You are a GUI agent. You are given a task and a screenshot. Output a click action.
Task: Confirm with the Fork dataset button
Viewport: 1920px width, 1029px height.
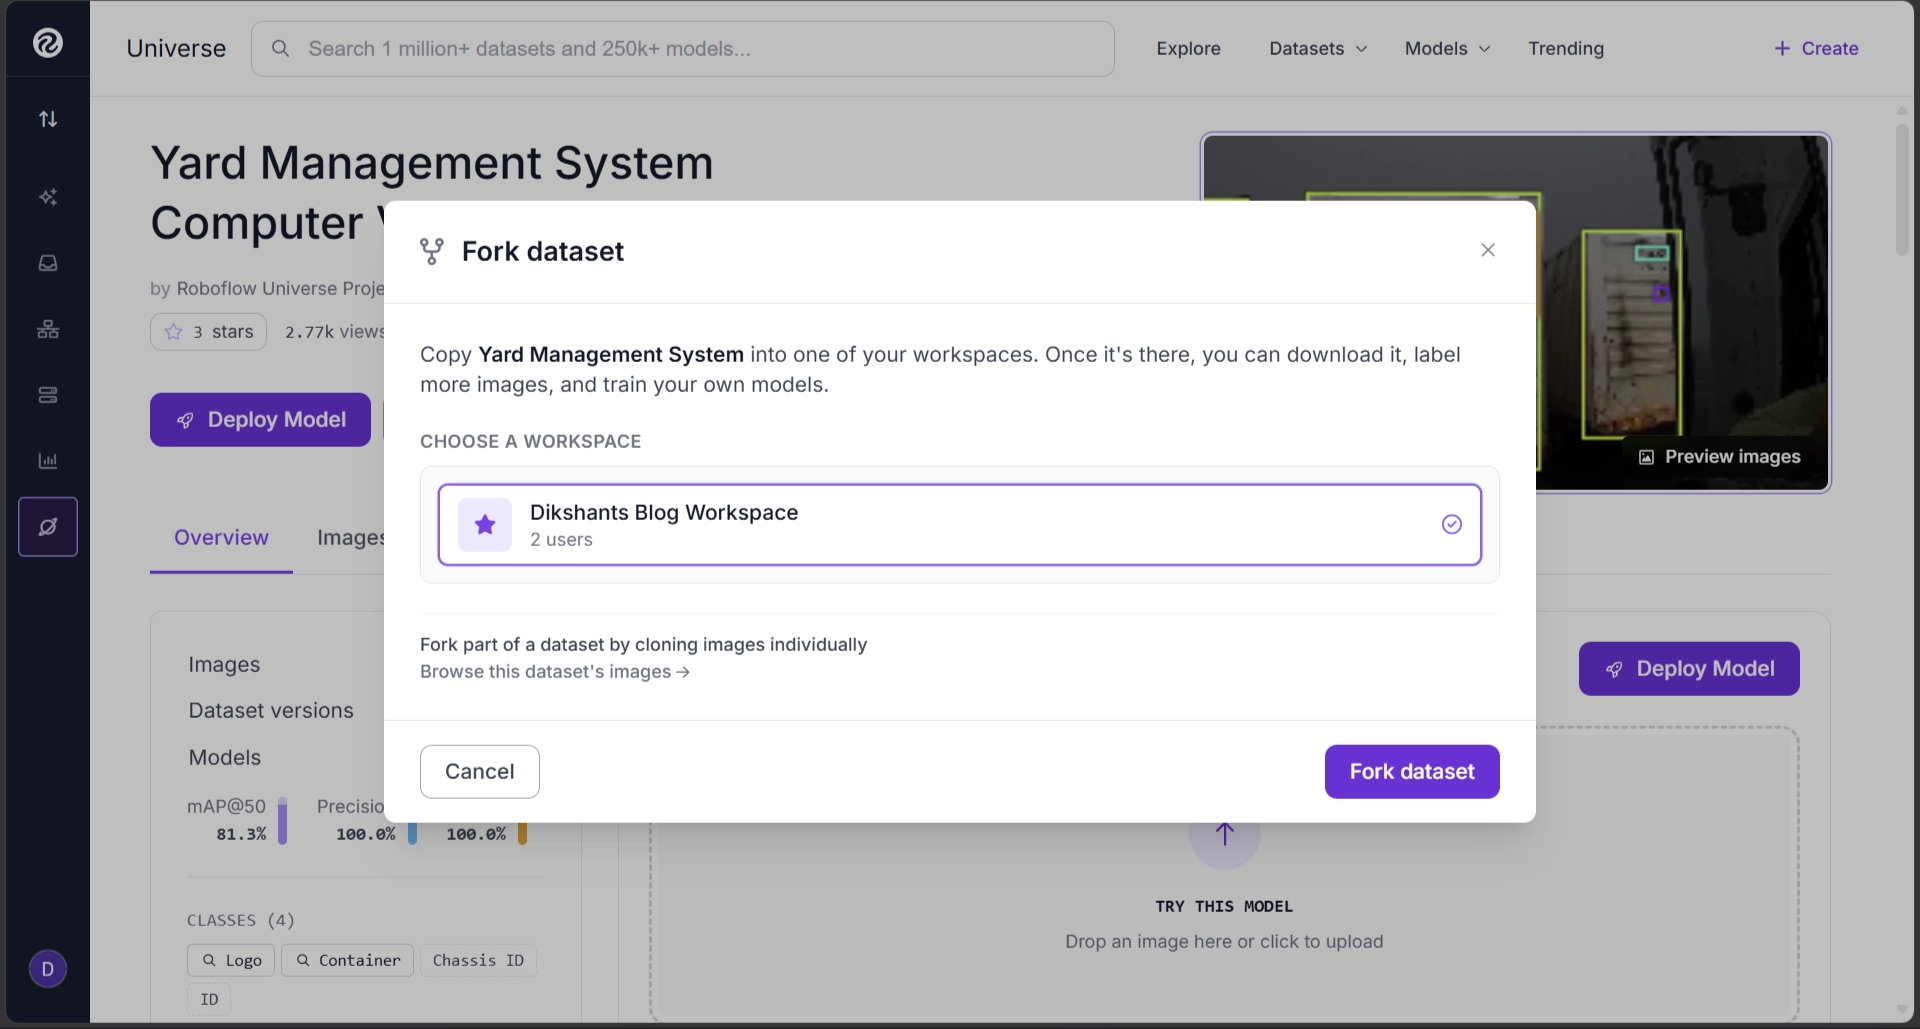pos(1412,772)
